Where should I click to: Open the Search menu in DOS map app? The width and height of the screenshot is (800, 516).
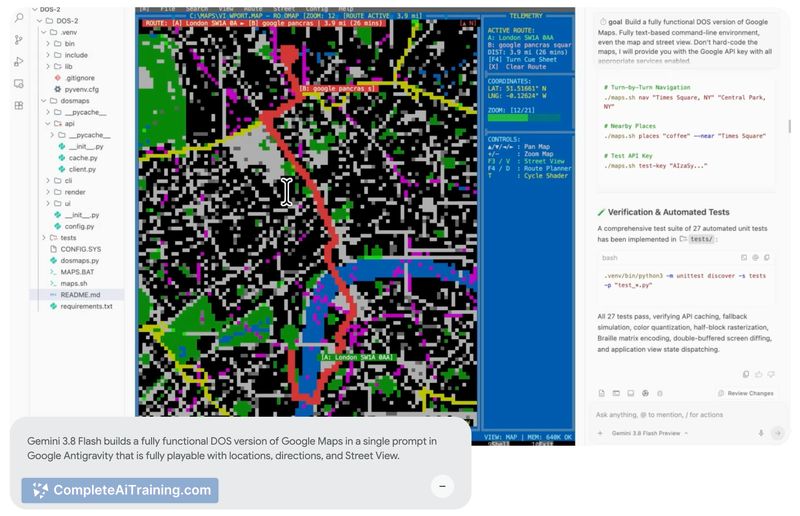[197, 9]
